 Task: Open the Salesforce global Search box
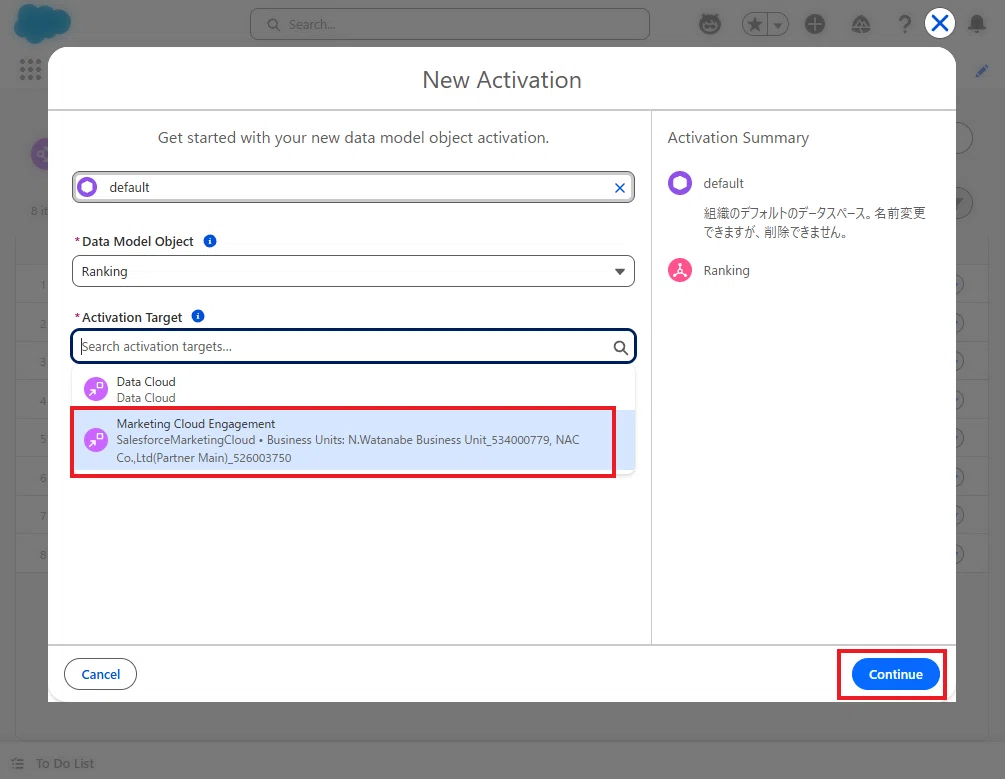pyautogui.click(x=449, y=24)
